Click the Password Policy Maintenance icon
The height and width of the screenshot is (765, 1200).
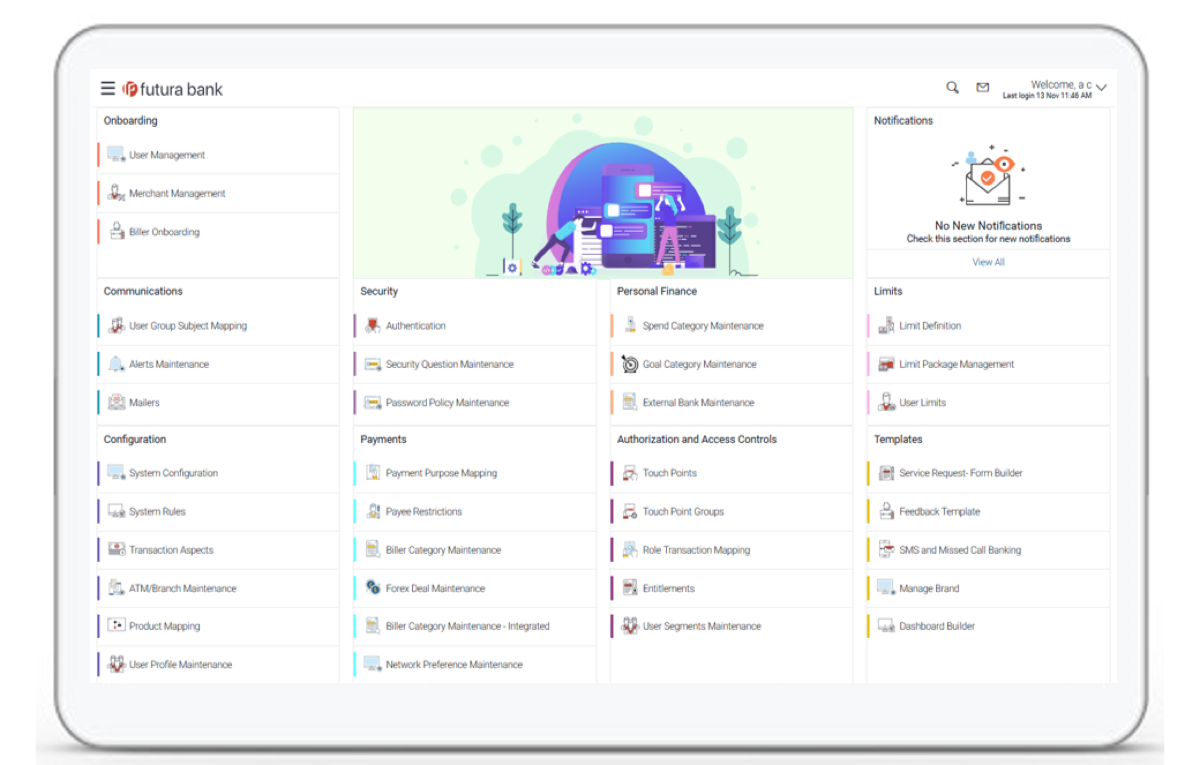[x=373, y=402]
